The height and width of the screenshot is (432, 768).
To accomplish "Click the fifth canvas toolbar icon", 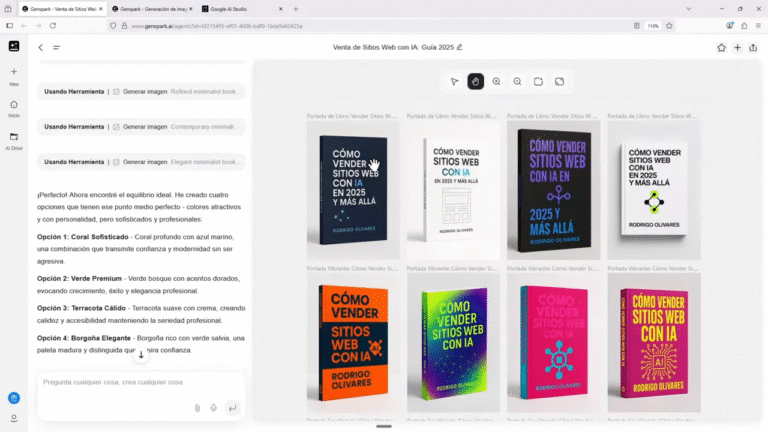I will coord(538,82).
